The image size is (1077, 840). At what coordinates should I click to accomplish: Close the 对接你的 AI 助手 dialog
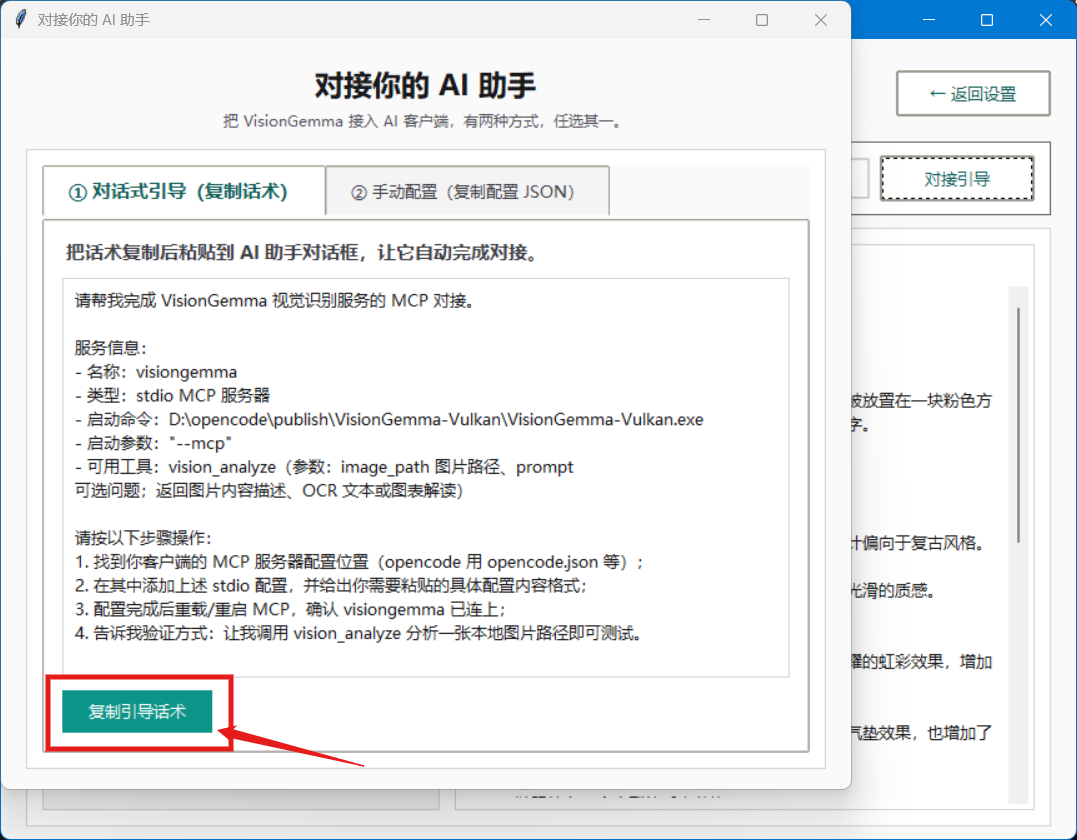(821, 20)
